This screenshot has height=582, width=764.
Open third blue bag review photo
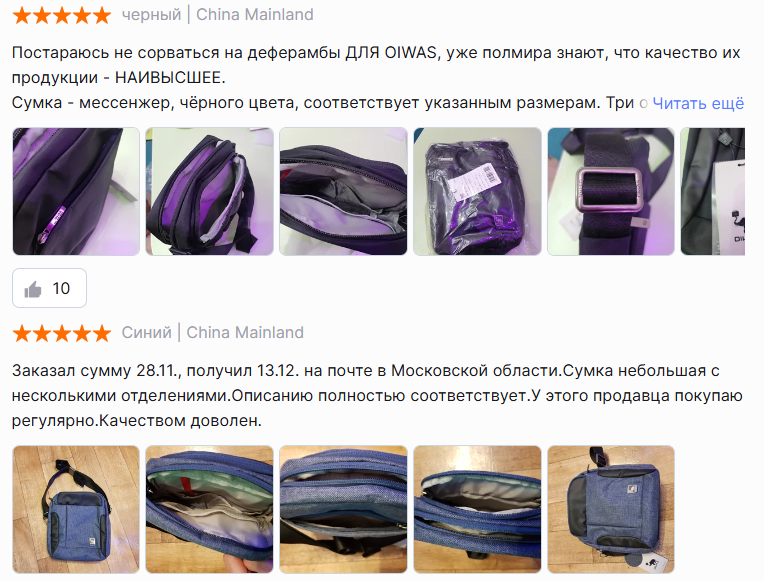[343, 509]
